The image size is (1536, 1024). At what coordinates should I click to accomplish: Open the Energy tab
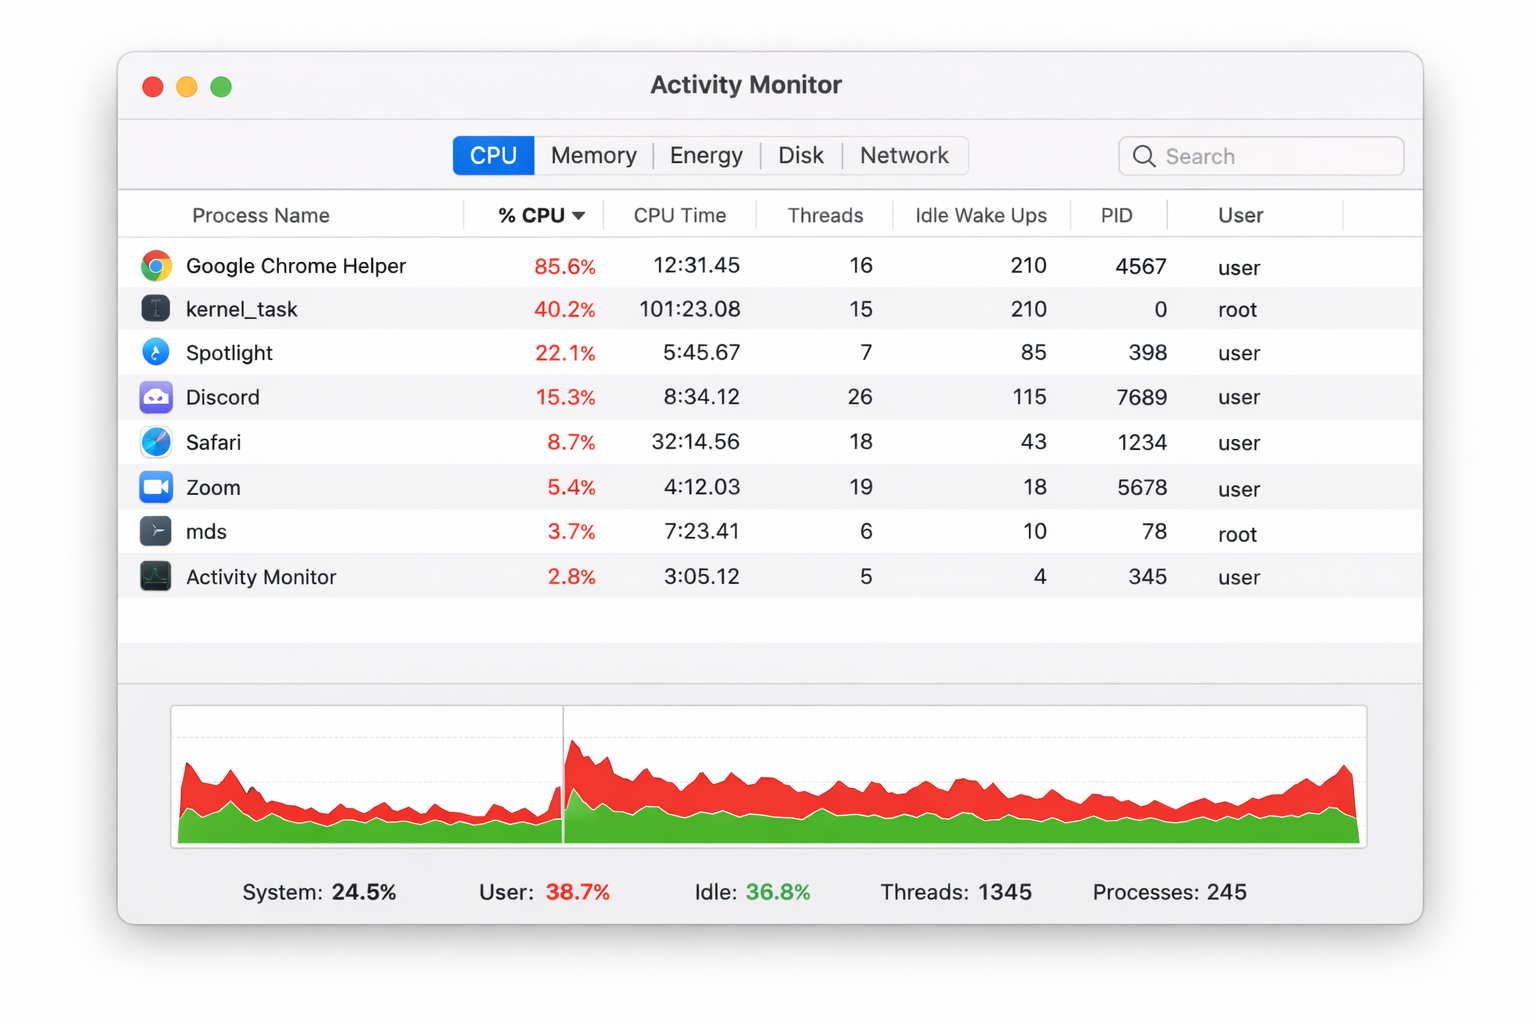[x=706, y=156]
